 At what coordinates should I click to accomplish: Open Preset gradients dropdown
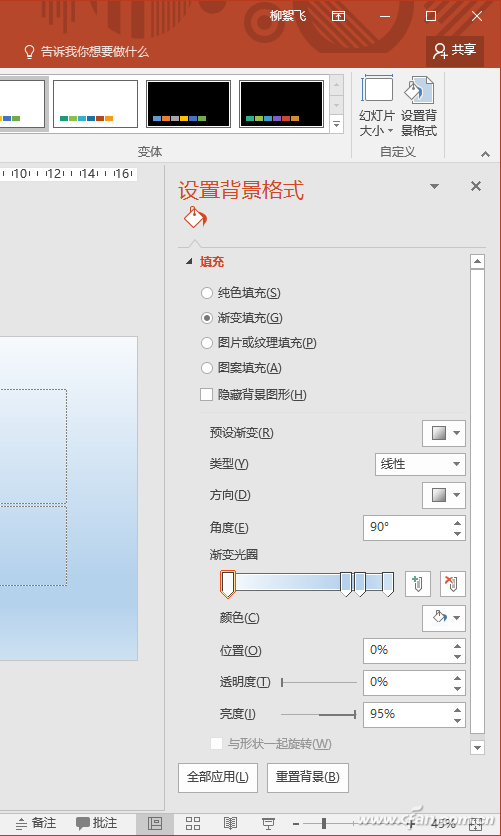444,433
